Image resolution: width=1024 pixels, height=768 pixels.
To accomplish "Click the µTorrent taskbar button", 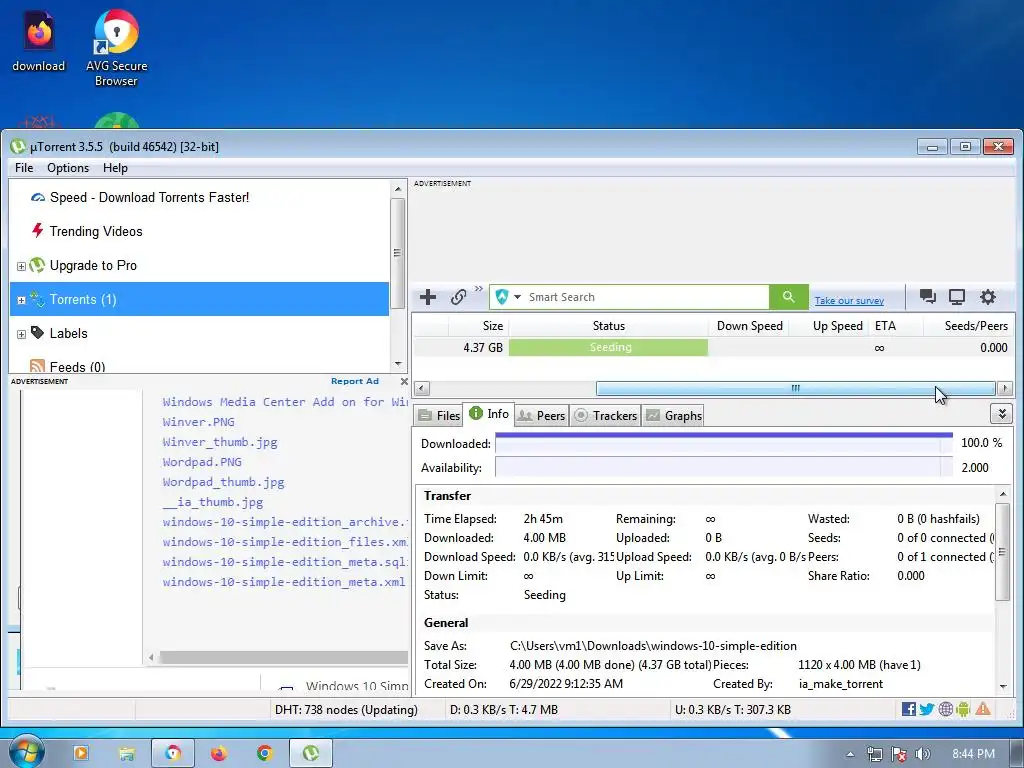I will (311, 754).
